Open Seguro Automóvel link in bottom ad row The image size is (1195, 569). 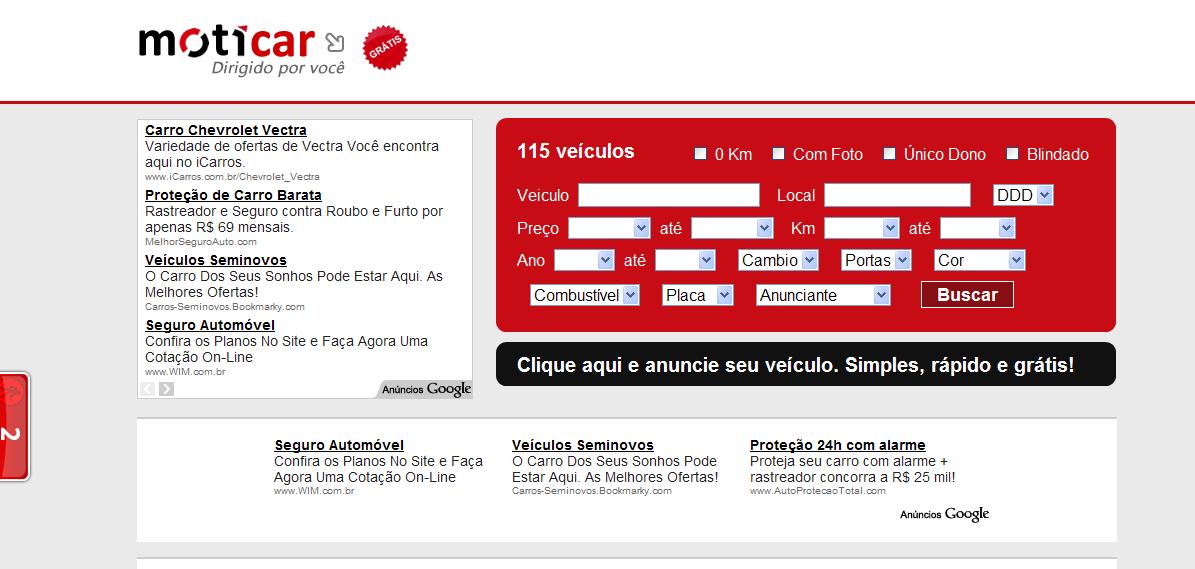[339, 445]
